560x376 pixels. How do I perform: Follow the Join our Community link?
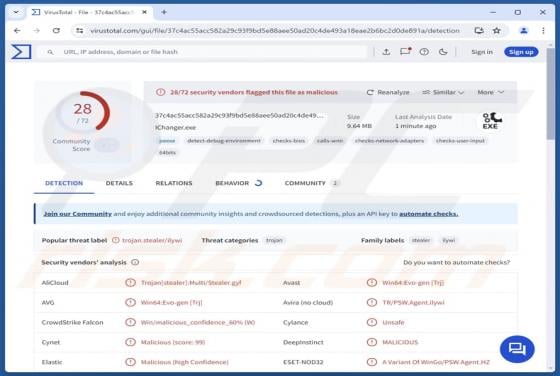78,214
